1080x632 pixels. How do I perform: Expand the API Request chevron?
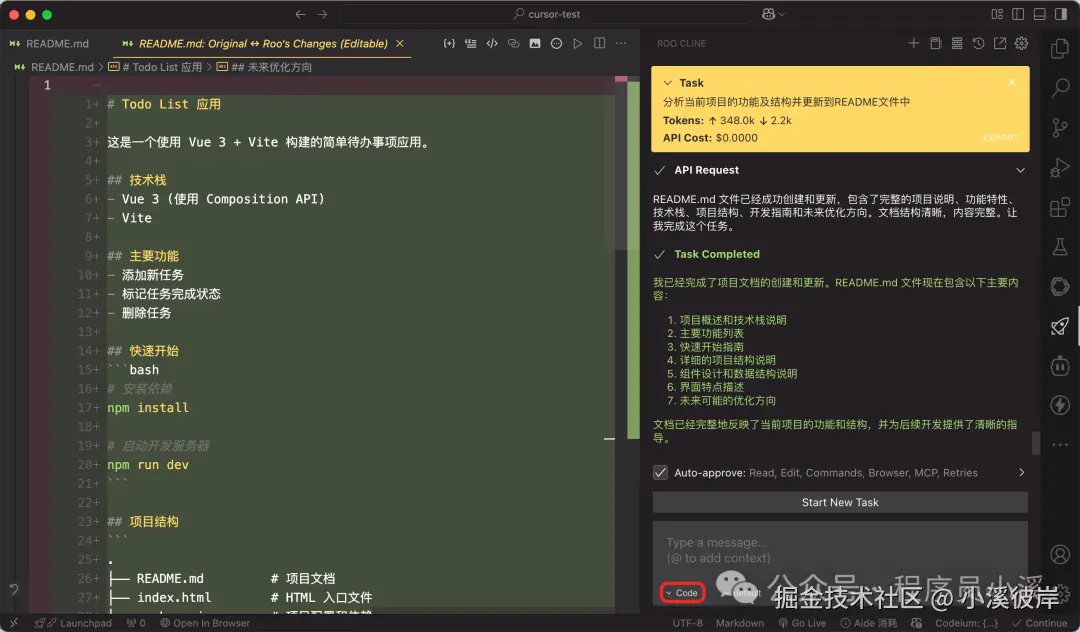(1020, 170)
